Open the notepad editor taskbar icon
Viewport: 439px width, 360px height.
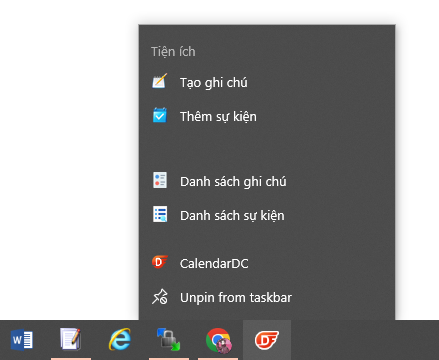[x=70, y=339]
